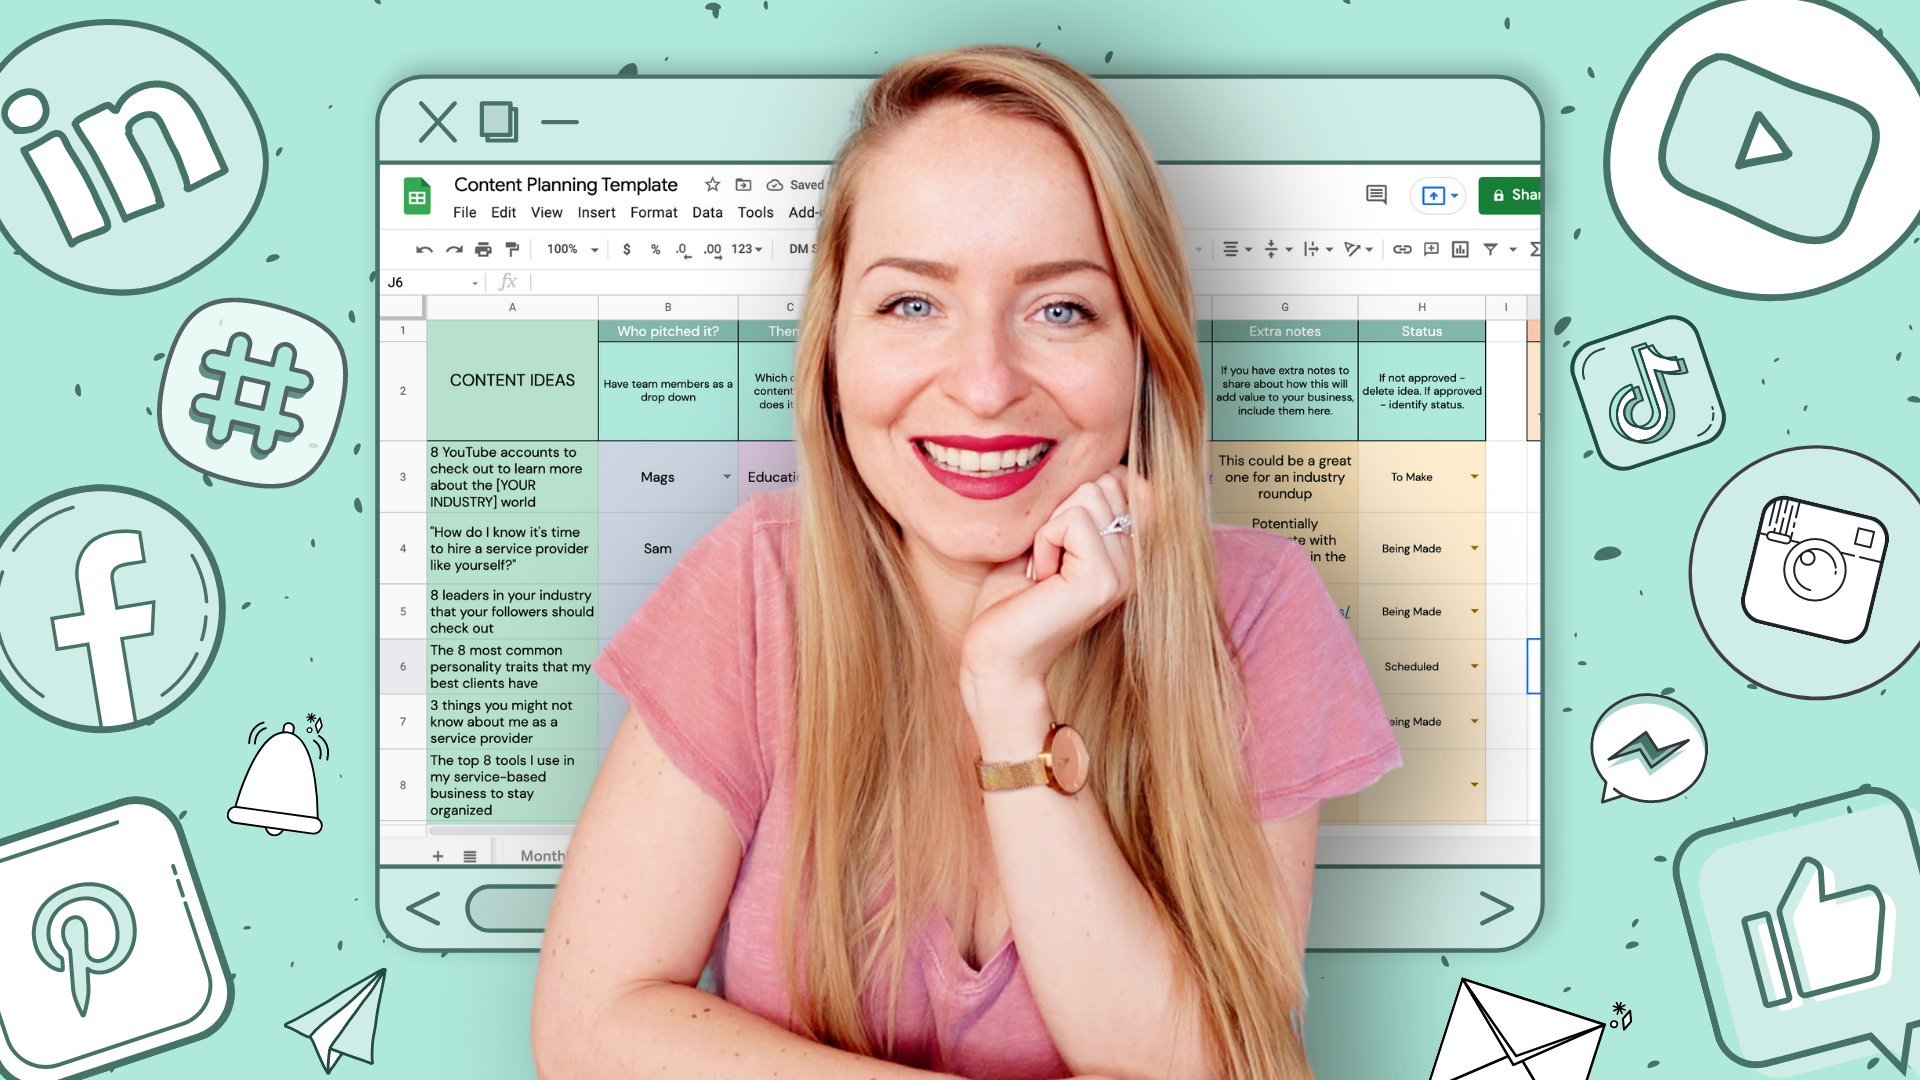This screenshot has width=1920, height=1080.
Task: Click the Insert link icon
Action: (x=1402, y=251)
